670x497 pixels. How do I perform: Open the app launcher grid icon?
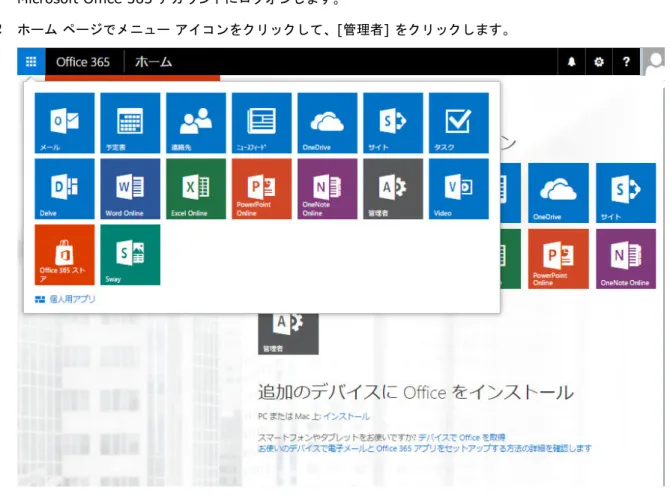pyautogui.click(x=31, y=62)
